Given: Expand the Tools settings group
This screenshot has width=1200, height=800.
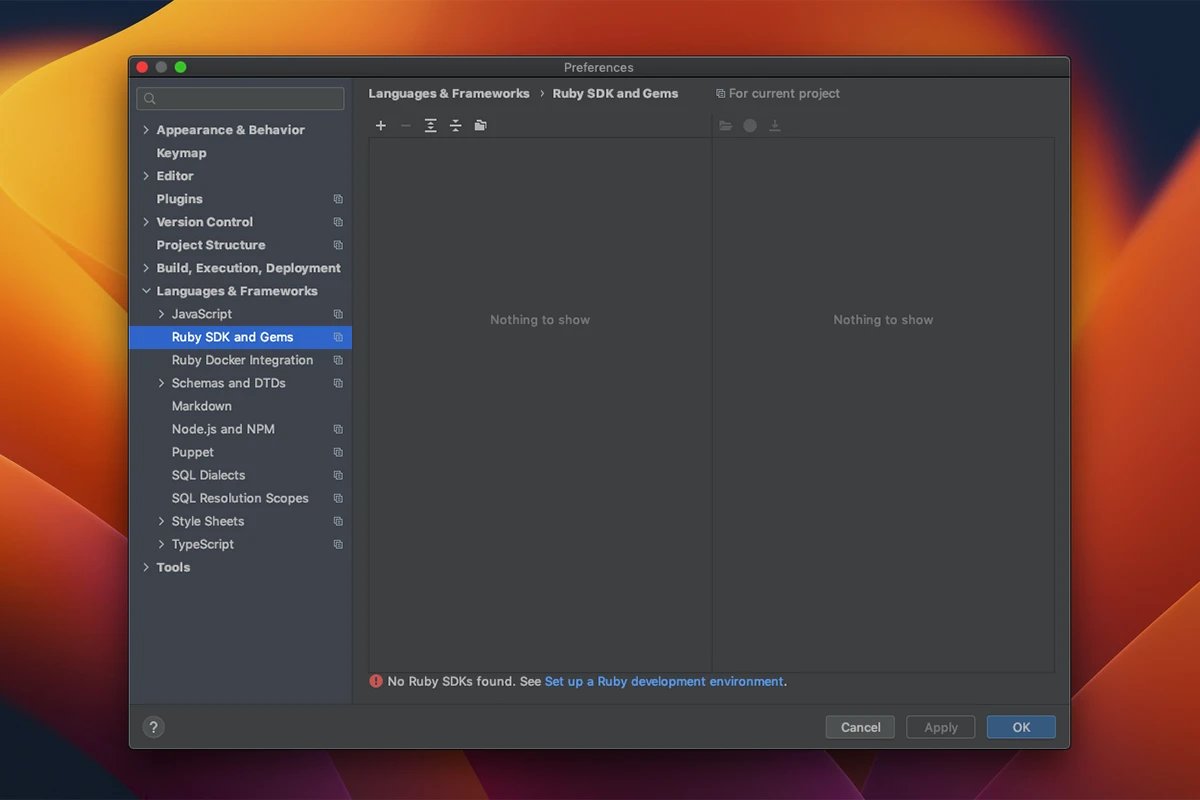Looking at the screenshot, I should (146, 567).
